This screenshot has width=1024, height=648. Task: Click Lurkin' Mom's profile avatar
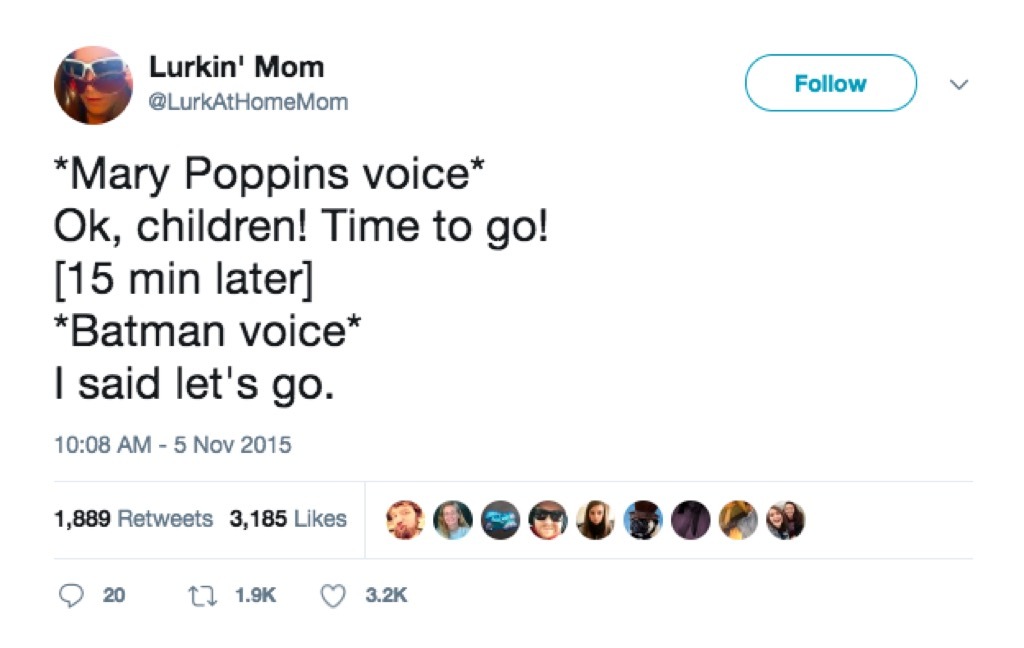(x=96, y=85)
